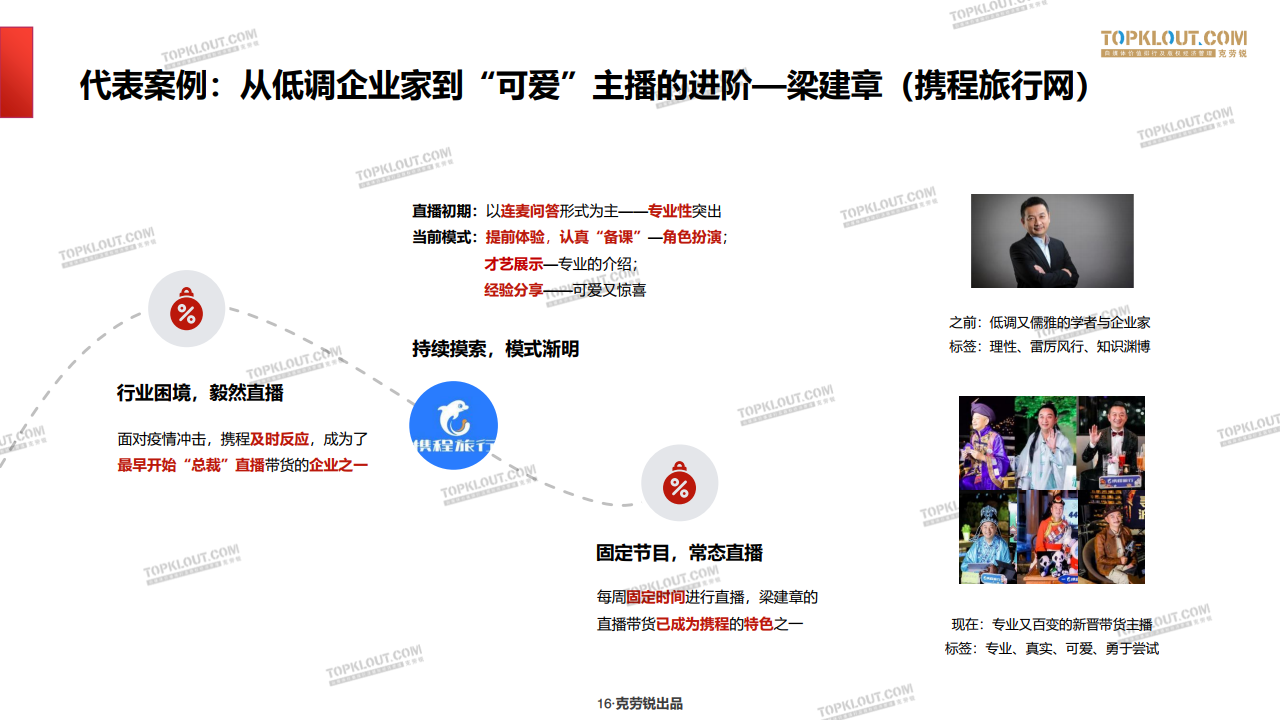Click the blue 携程旅行 dolphin logo
Screen dimensions: 1280x720
pos(453,426)
